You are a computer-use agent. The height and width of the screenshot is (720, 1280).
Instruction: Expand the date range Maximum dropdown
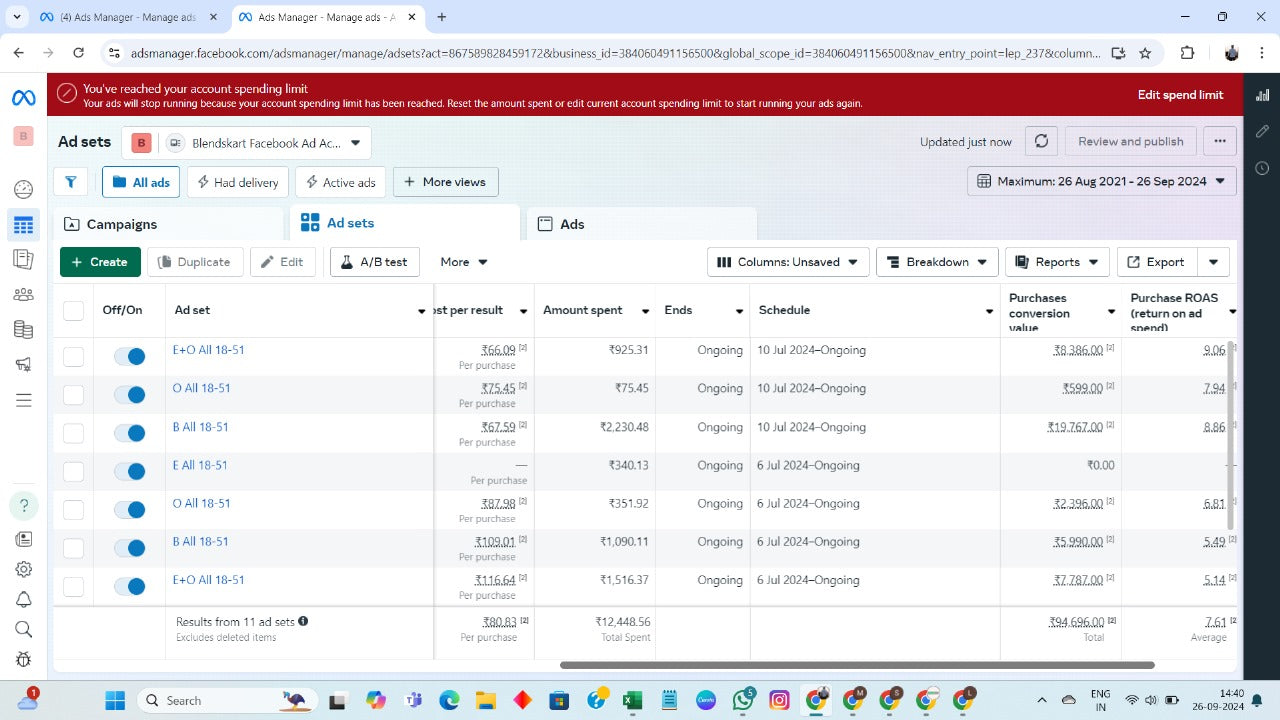[x=1102, y=182]
